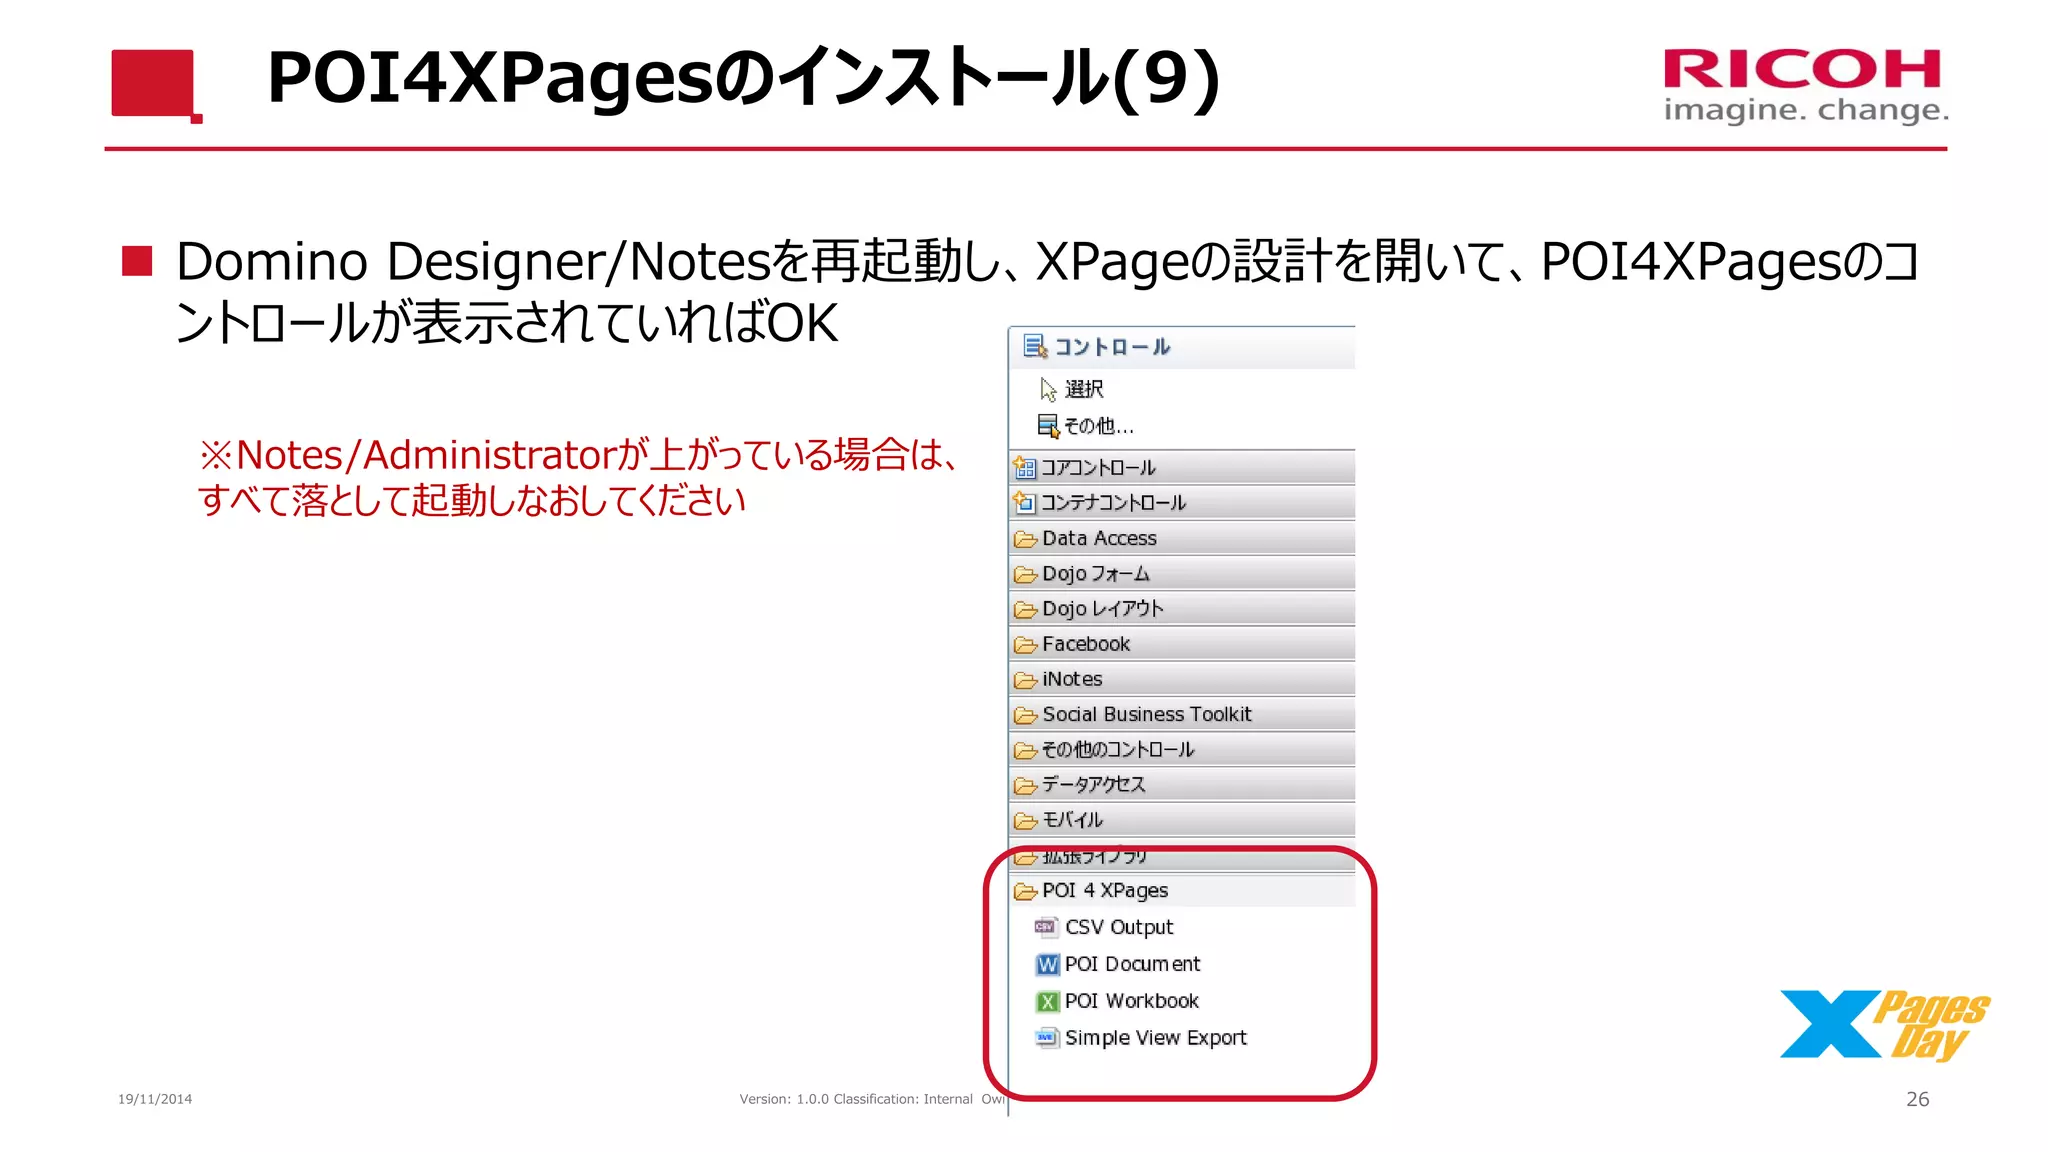Screen dimensions: 2048x1152
Task: Click the モバイル folder icon
Action: point(1025,821)
